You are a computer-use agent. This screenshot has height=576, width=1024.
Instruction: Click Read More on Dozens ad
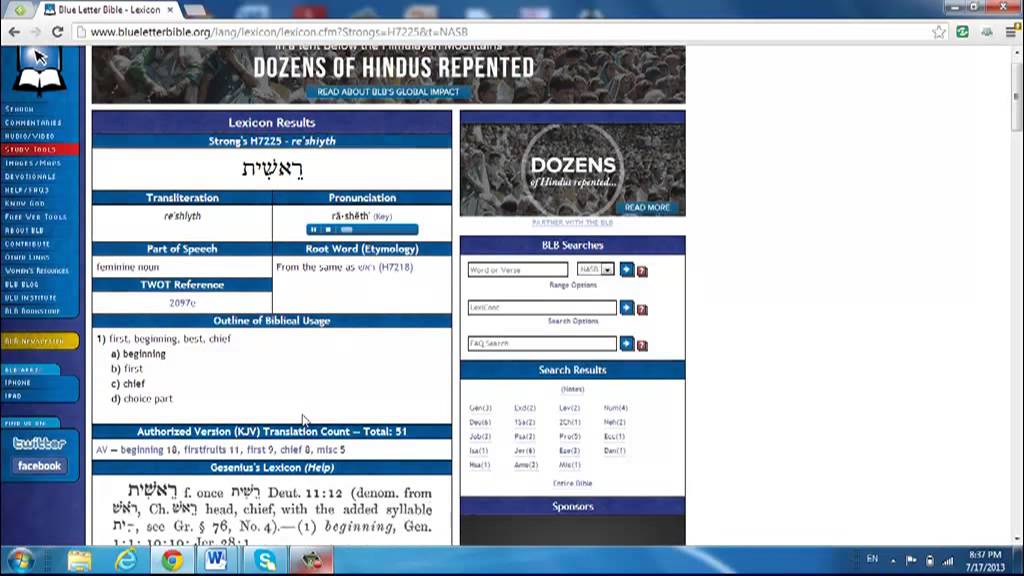coord(647,208)
